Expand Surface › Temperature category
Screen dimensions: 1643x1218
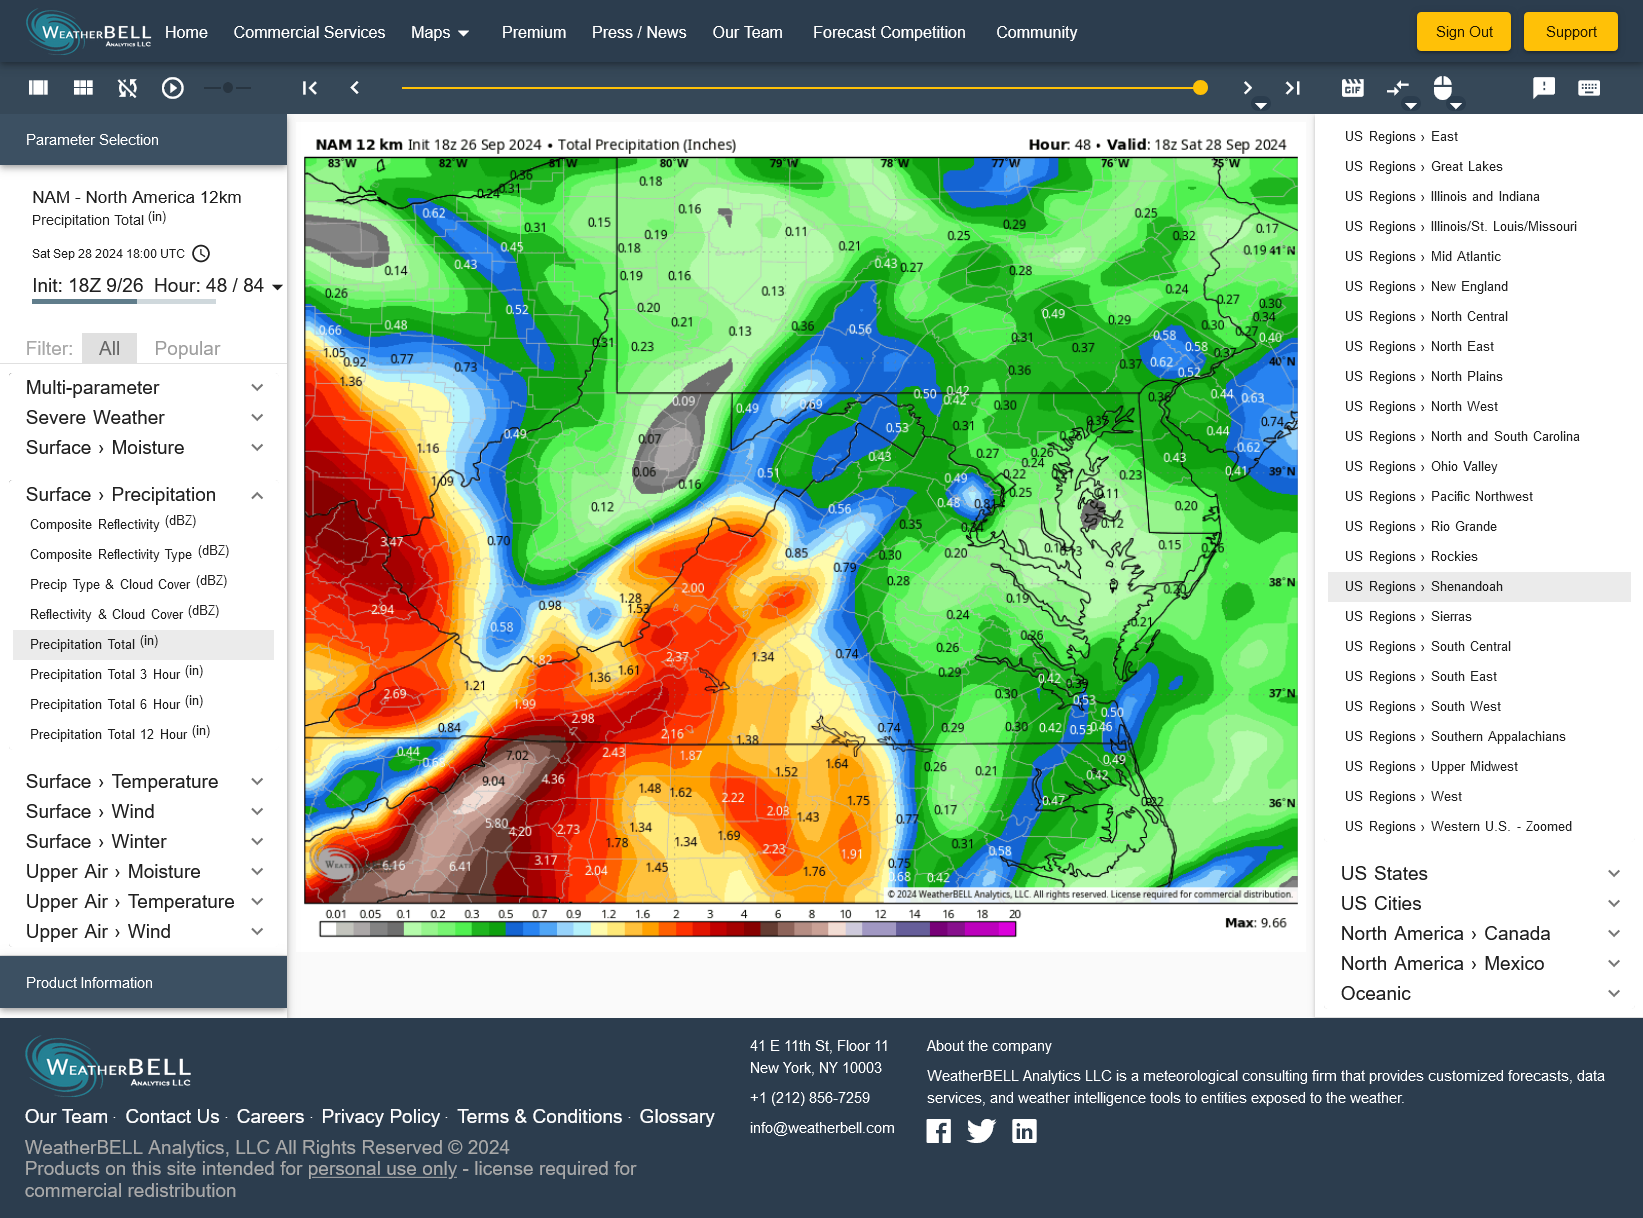[x=145, y=782]
